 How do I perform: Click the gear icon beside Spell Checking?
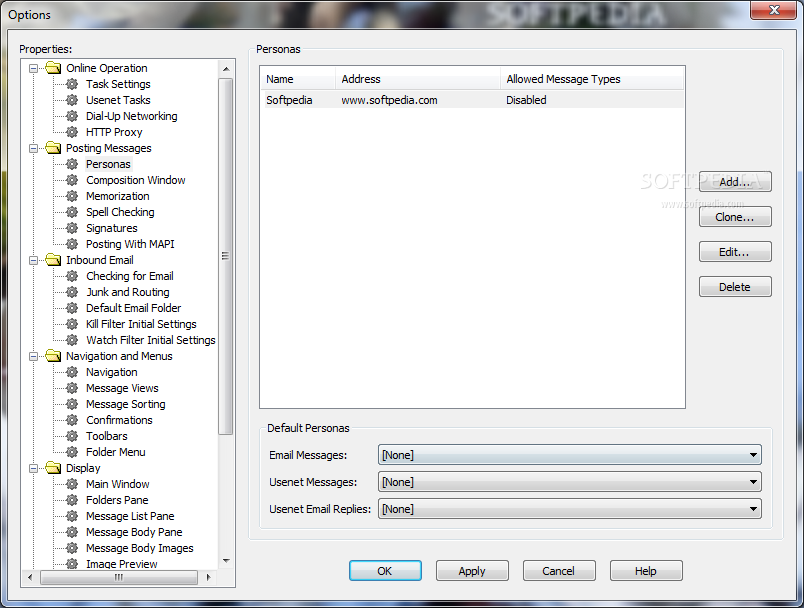pos(72,212)
